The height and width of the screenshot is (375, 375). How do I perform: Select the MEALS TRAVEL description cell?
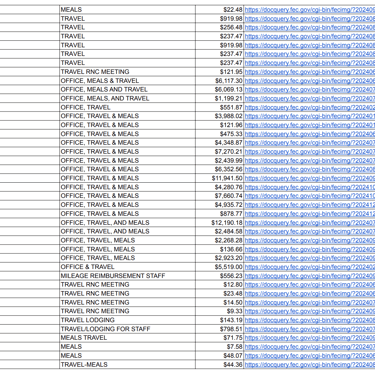[127, 338]
